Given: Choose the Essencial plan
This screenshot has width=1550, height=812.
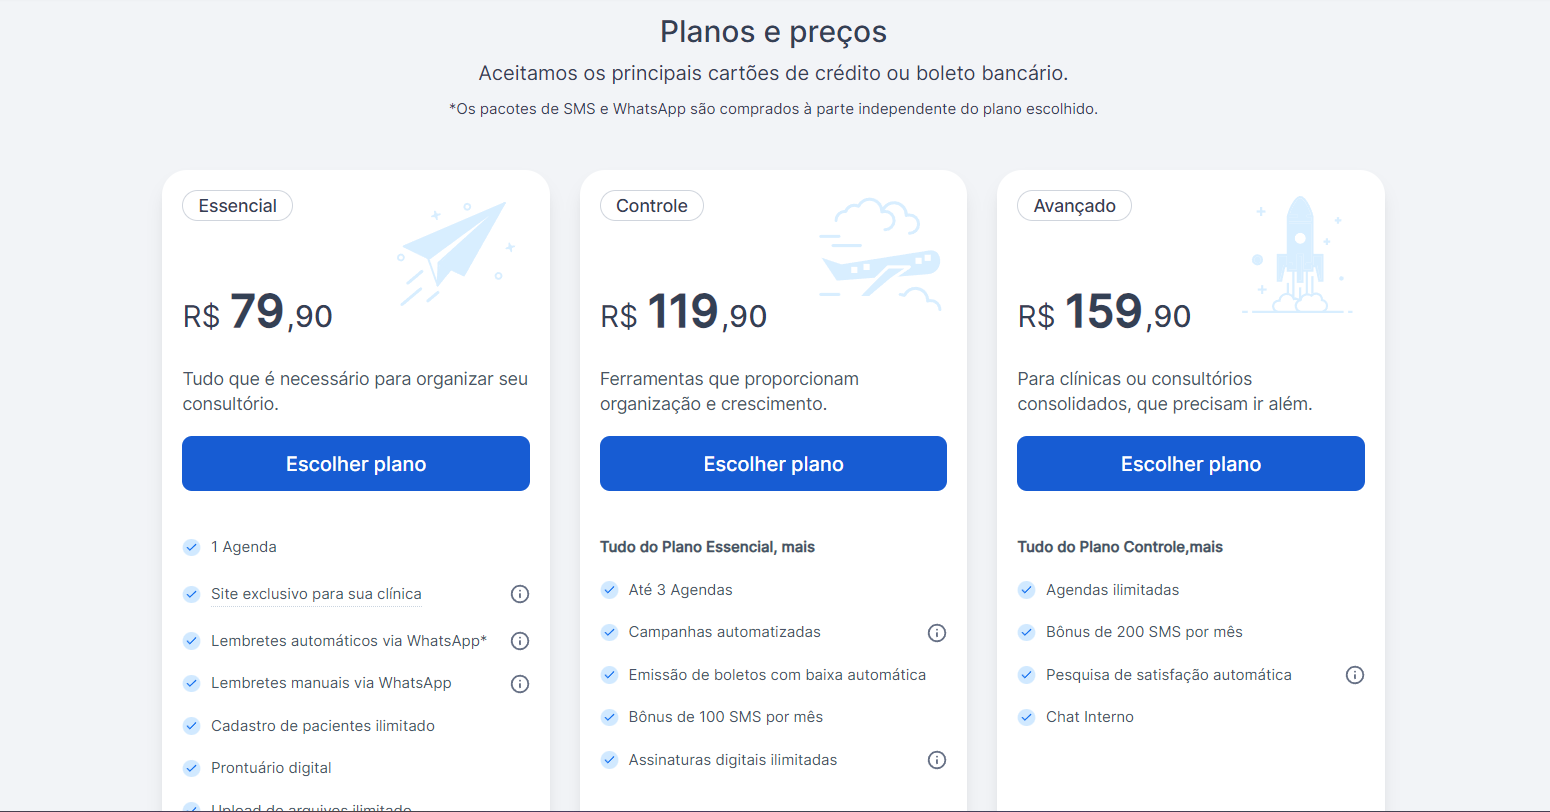Looking at the screenshot, I should tap(356, 464).
